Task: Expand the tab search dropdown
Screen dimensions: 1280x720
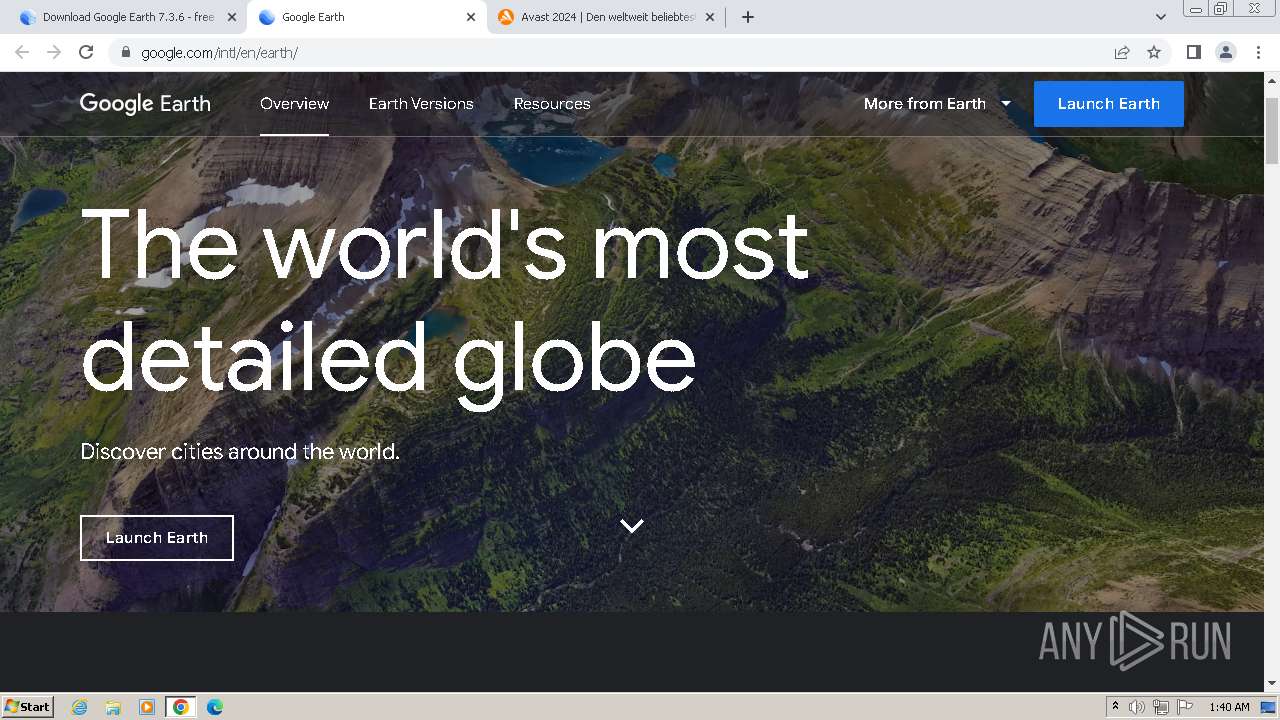Action: [1160, 17]
